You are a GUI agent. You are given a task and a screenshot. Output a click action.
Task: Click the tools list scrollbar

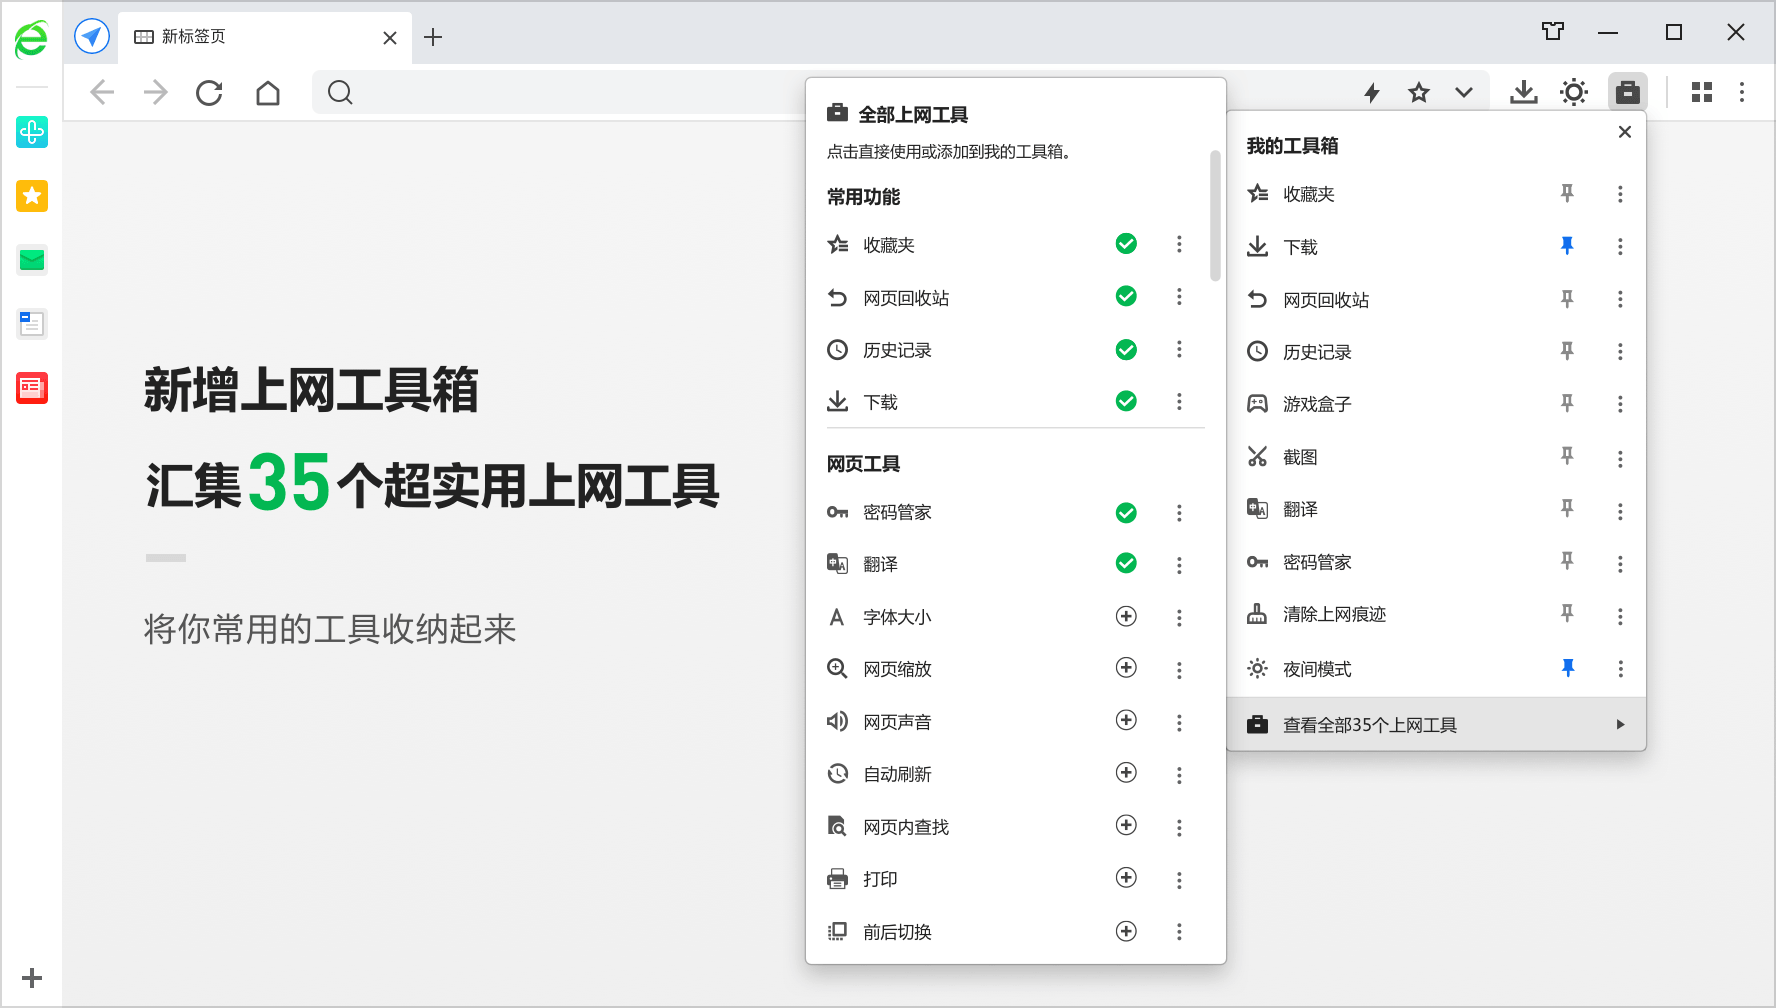(1215, 216)
